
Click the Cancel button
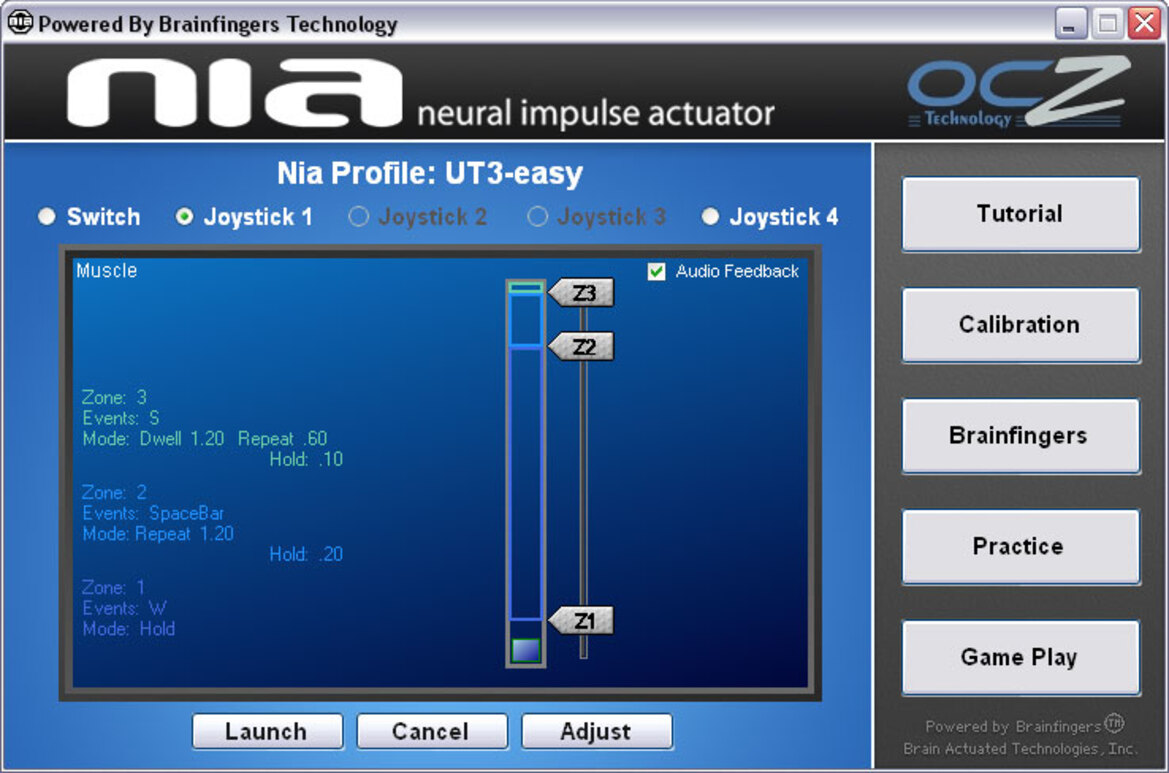[x=432, y=731]
